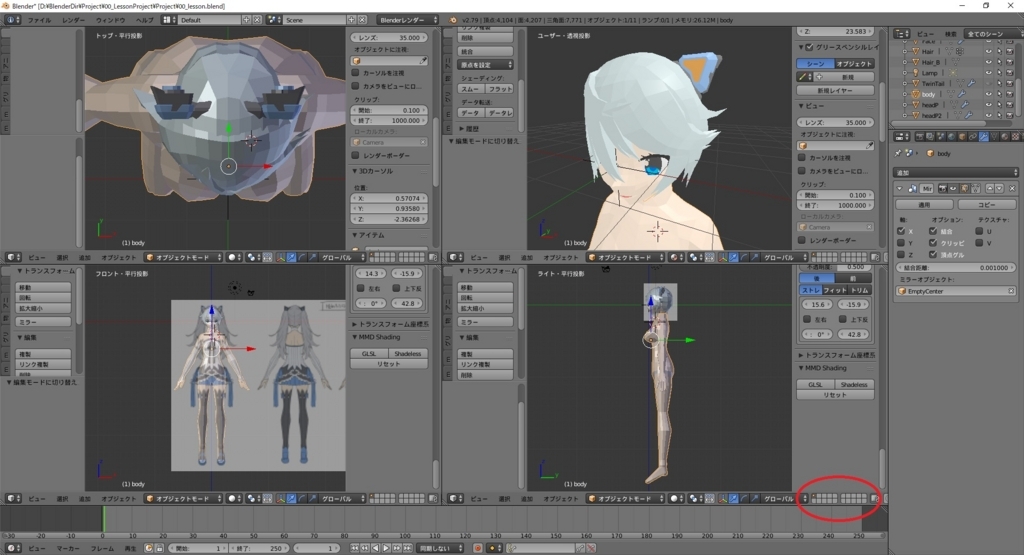Image resolution: width=1024 pixels, height=555 pixels.
Task: Toggle Mirror modifier edit mode display icon
Action: 965,189
